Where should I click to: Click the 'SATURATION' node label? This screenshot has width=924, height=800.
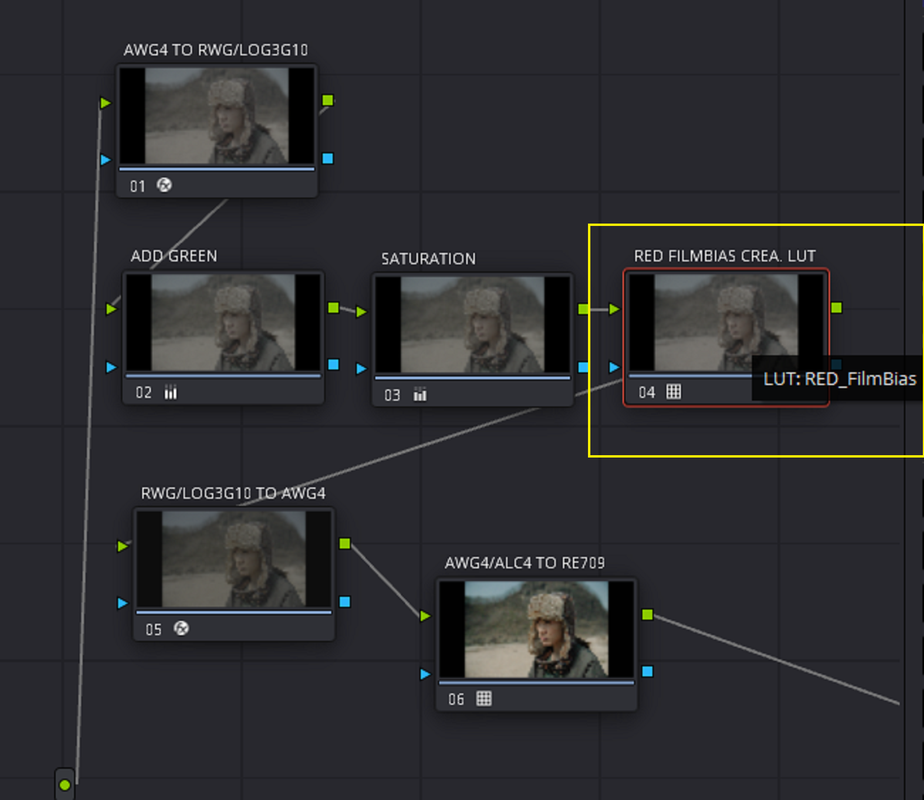click(x=428, y=259)
